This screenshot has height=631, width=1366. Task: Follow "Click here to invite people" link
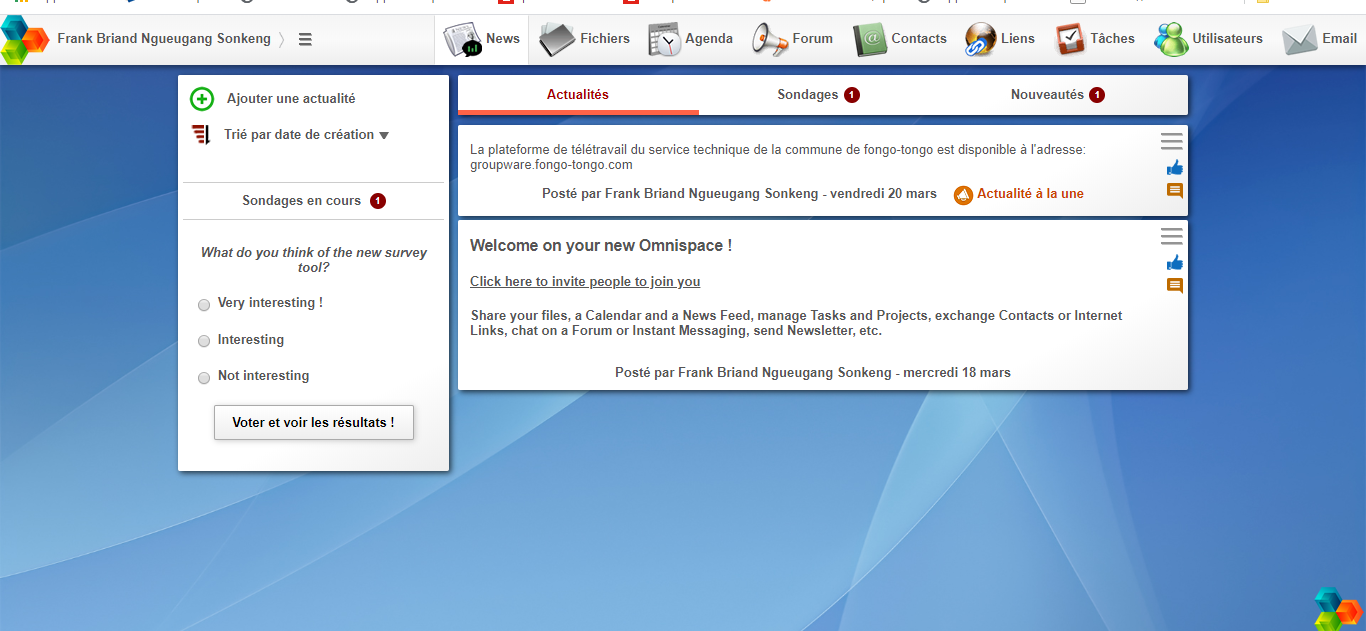tap(585, 282)
